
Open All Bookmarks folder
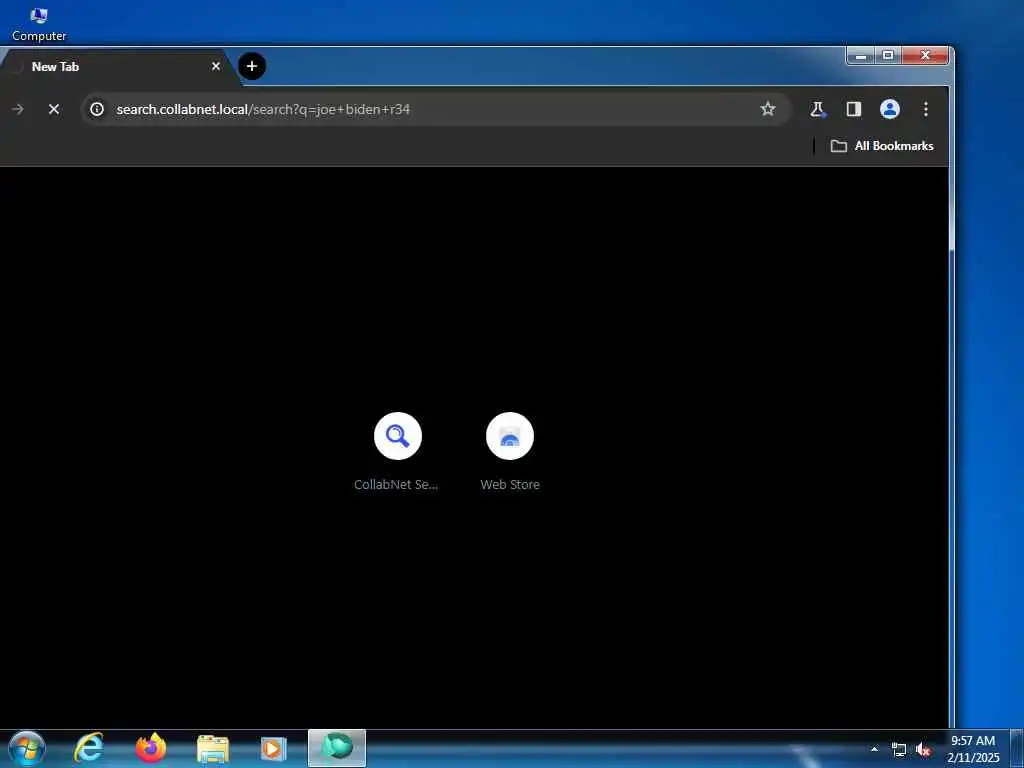tap(882, 146)
